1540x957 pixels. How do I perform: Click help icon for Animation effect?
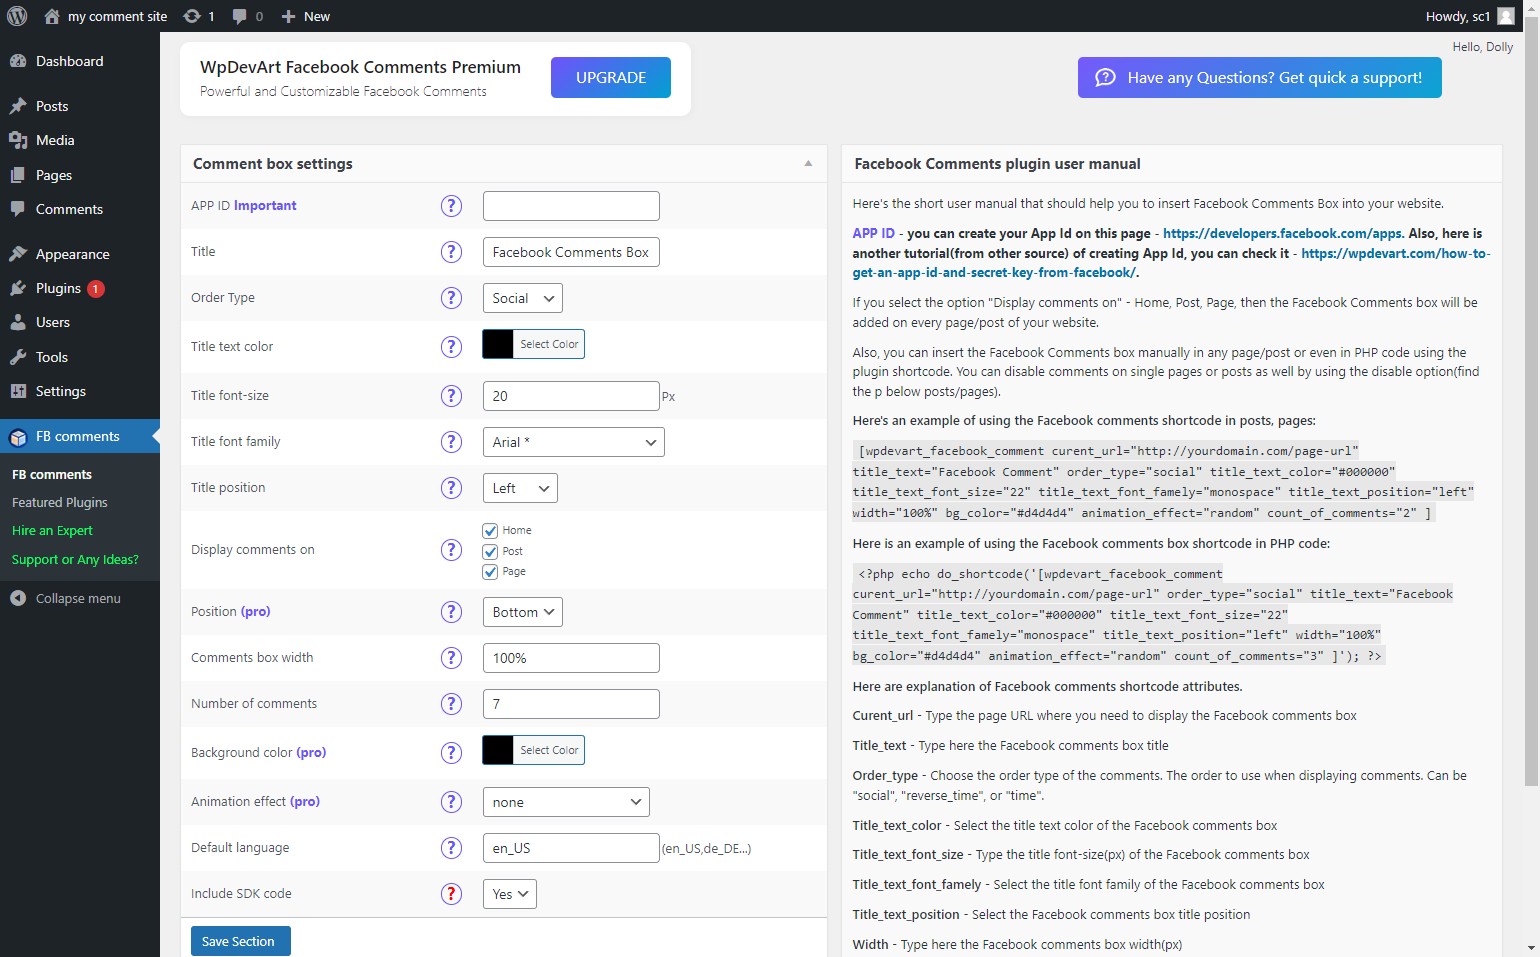click(452, 802)
